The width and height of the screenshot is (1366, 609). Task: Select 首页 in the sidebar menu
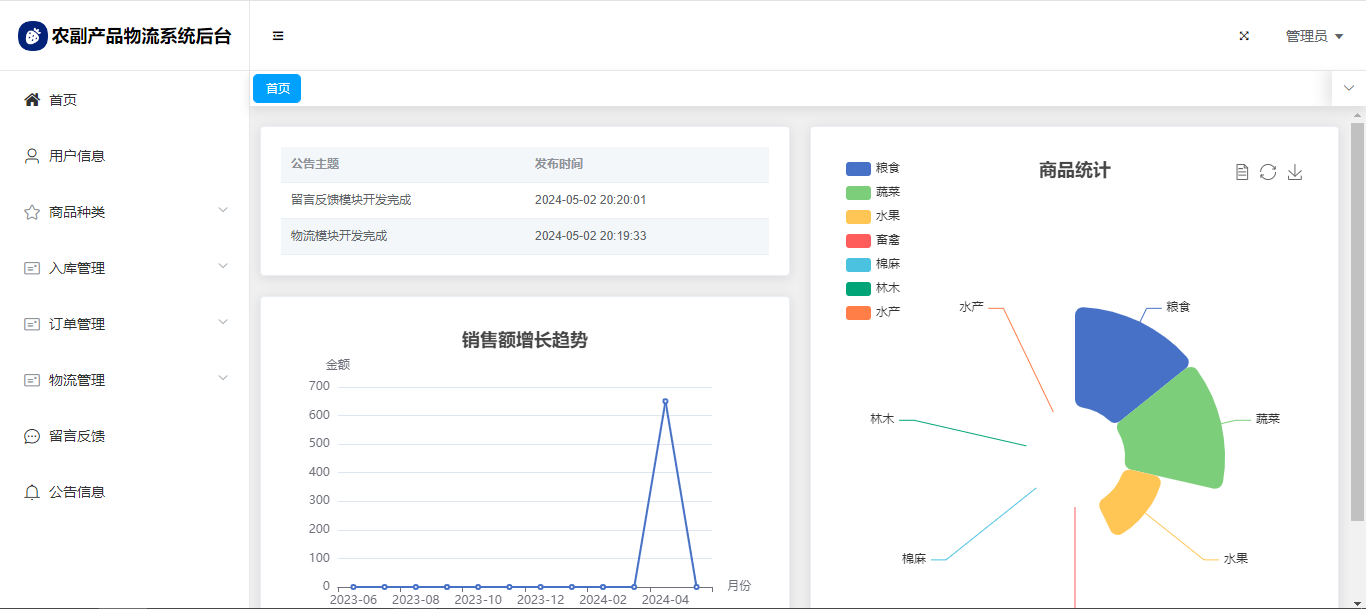63,100
